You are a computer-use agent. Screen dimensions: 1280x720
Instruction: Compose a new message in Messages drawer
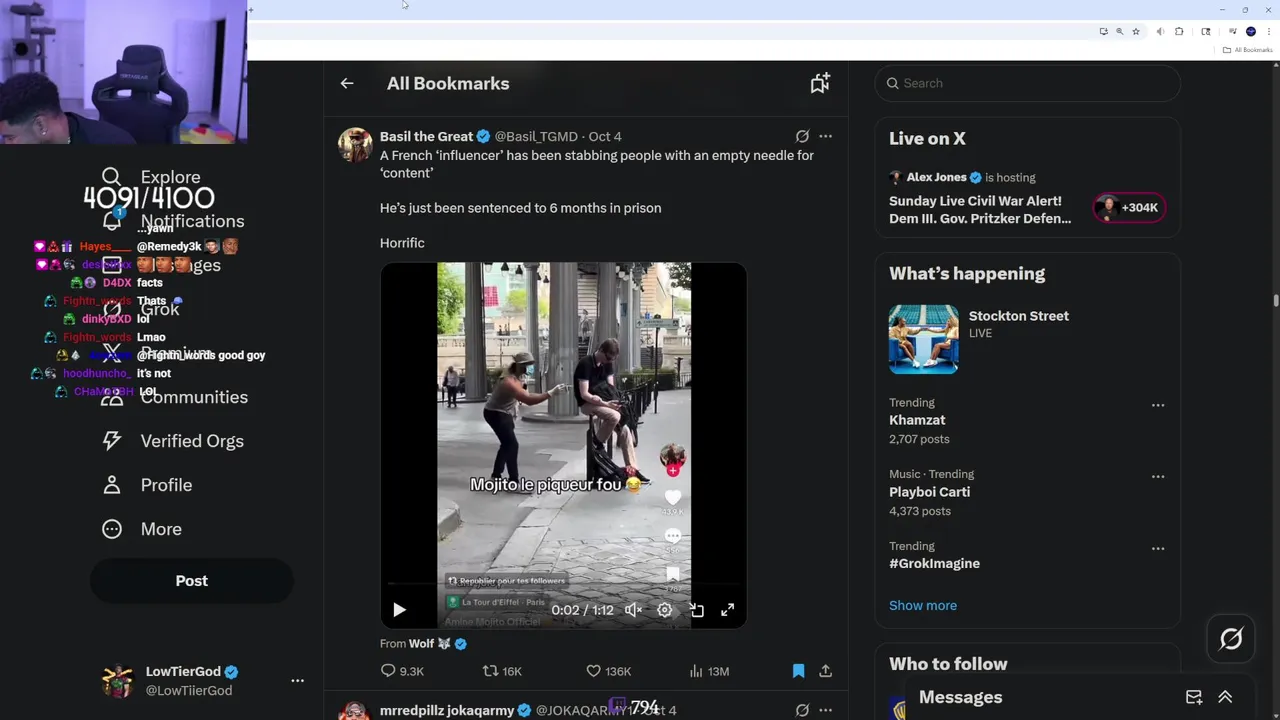1194,698
